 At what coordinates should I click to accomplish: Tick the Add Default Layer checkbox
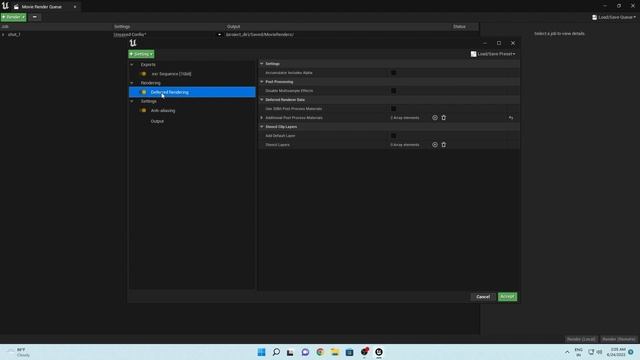[393, 136]
